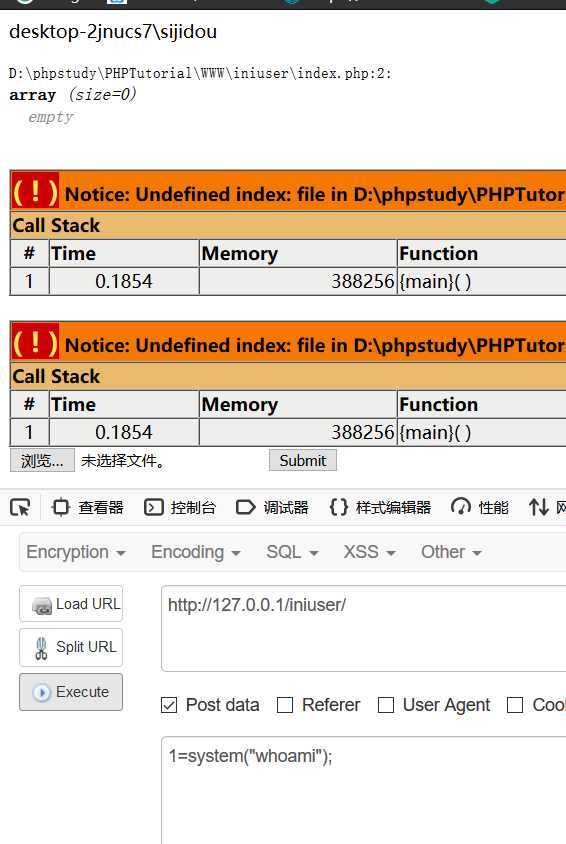Click the 未选择文件 label
Image resolution: width=566 pixels, height=844 pixels.
coord(123,461)
